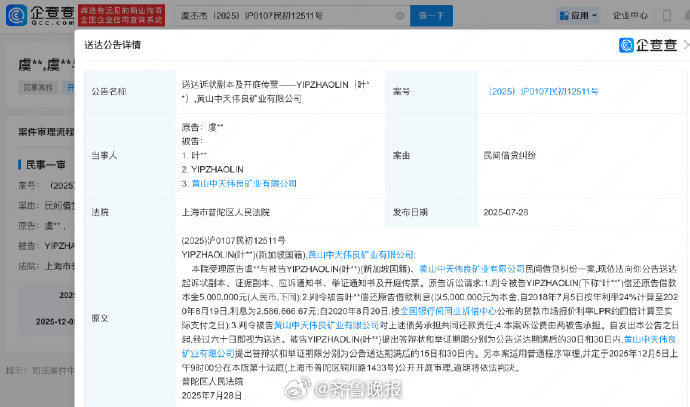
Task: Click the red banner beside the Qcc logo
Action: 121,15
